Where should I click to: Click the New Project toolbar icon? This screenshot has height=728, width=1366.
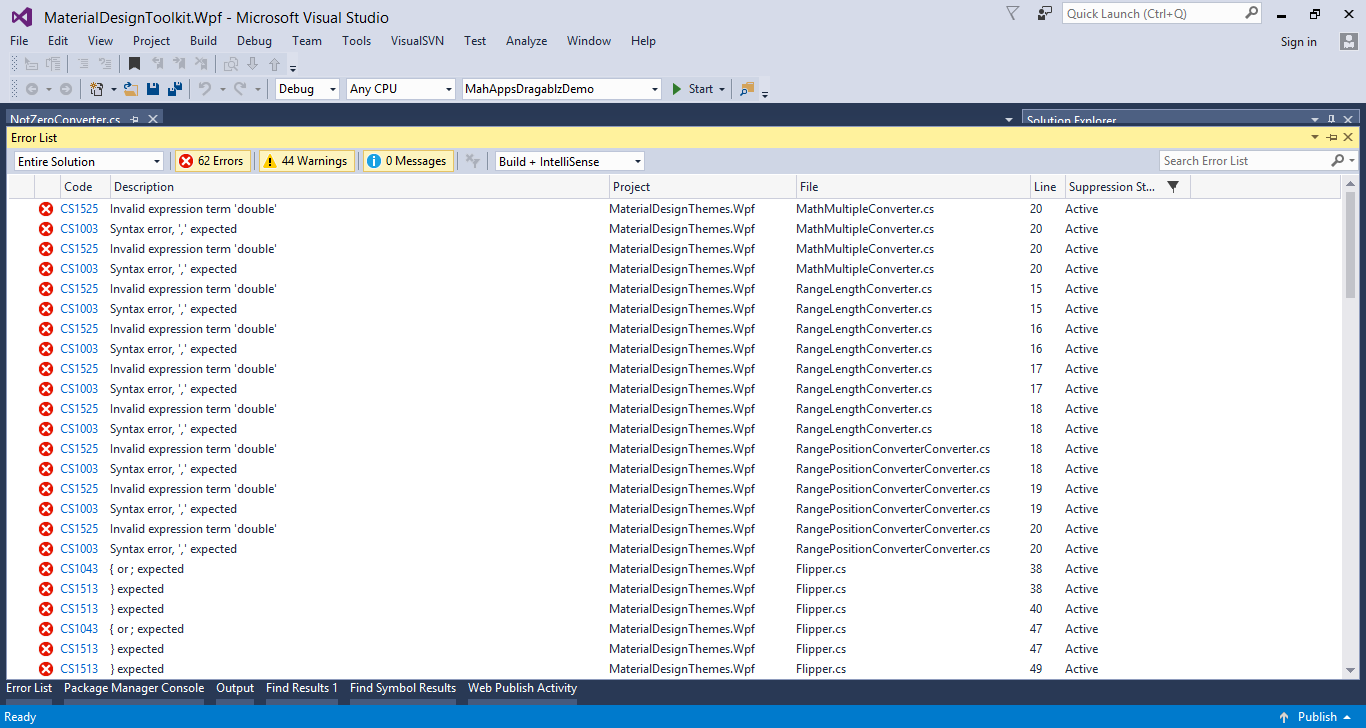coord(96,89)
